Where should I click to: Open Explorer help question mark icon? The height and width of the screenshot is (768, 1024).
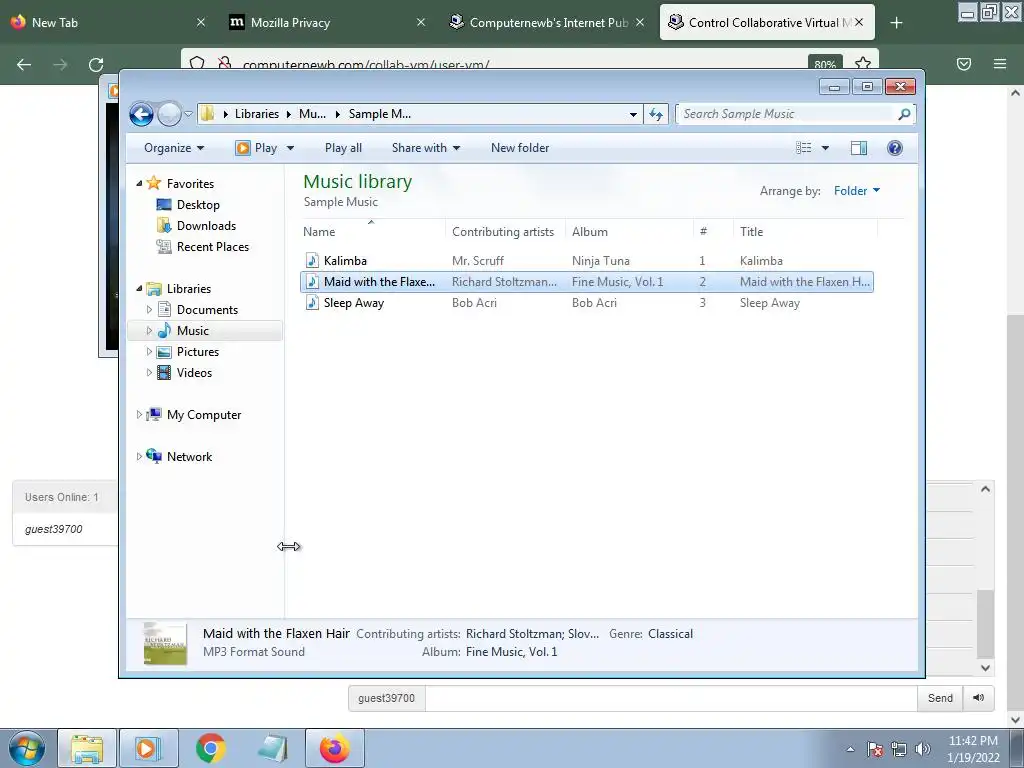tap(895, 148)
